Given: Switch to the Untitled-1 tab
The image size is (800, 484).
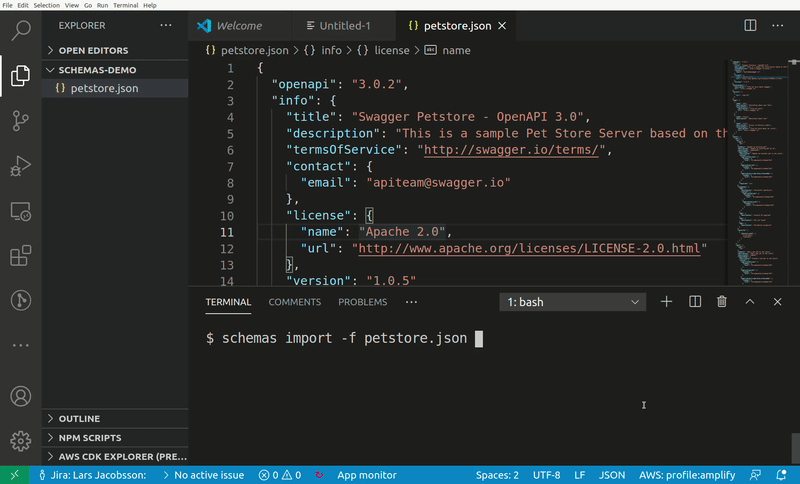Looking at the screenshot, I should (x=344, y=26).
